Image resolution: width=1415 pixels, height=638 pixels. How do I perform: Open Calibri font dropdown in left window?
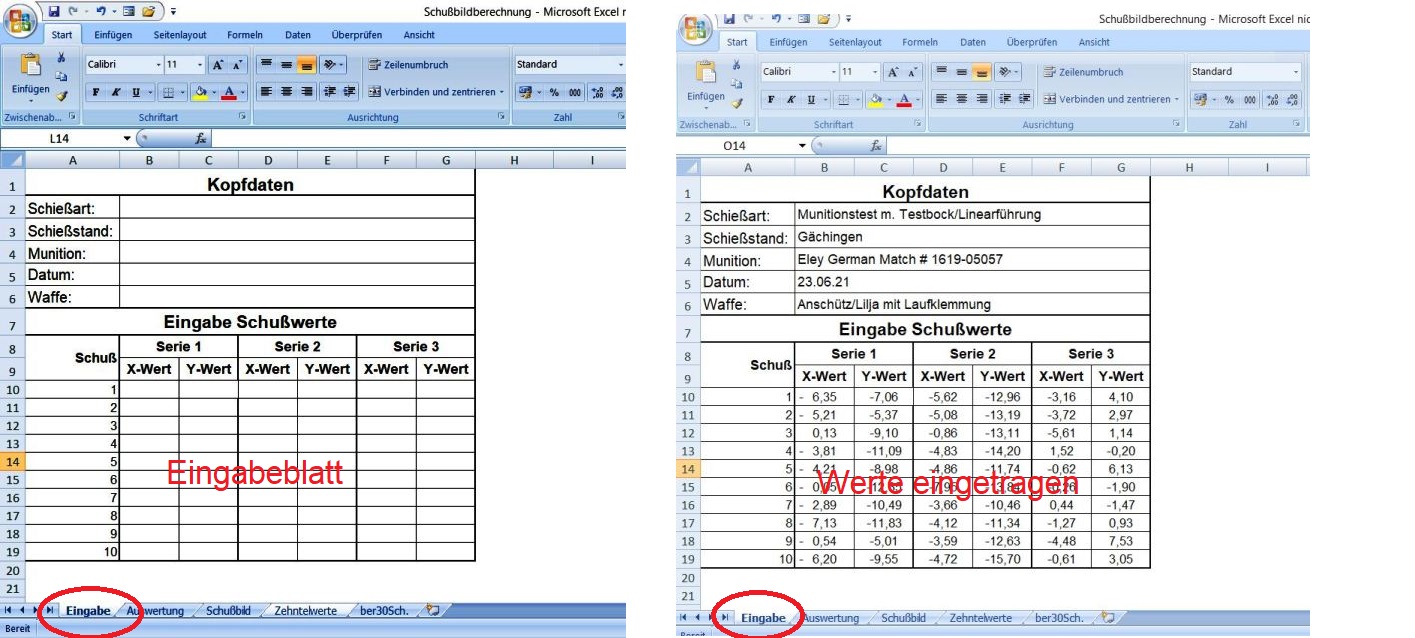(x=157, y=65)
